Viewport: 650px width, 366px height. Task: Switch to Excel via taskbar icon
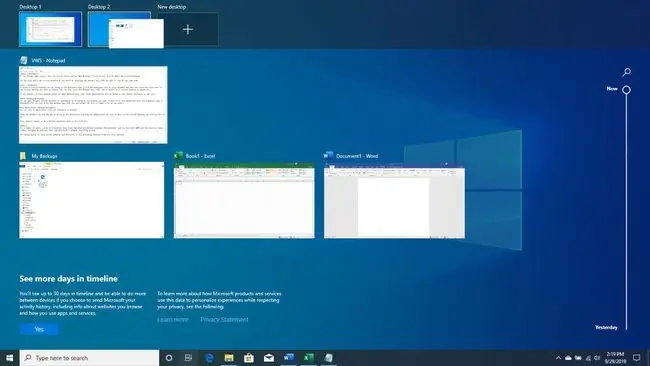coord(308,358)
